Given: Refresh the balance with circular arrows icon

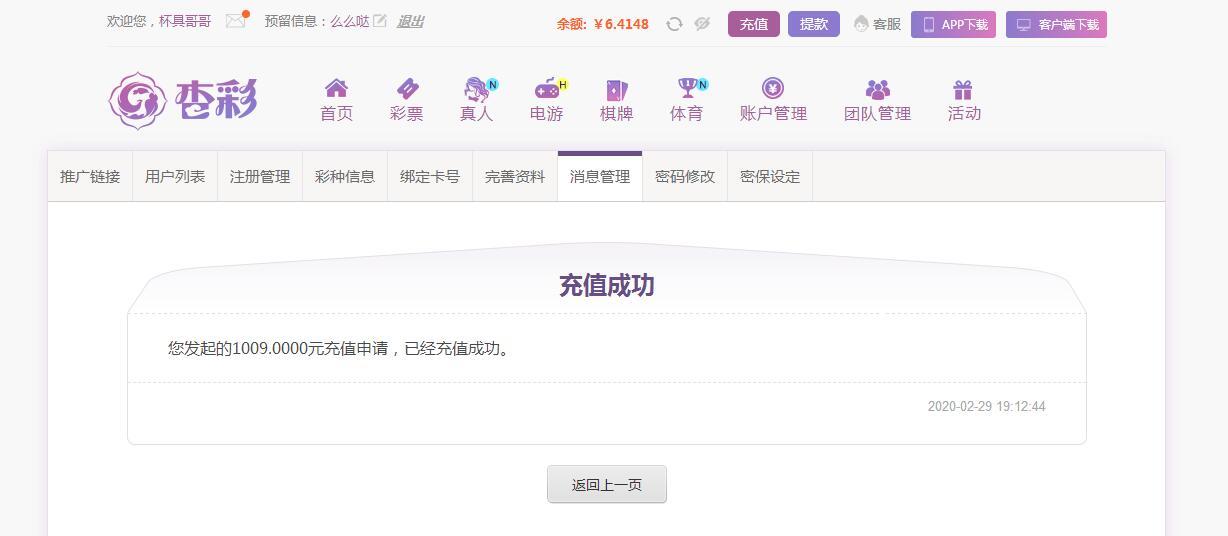Looking at the screenshot, I should tap(674, 24).
